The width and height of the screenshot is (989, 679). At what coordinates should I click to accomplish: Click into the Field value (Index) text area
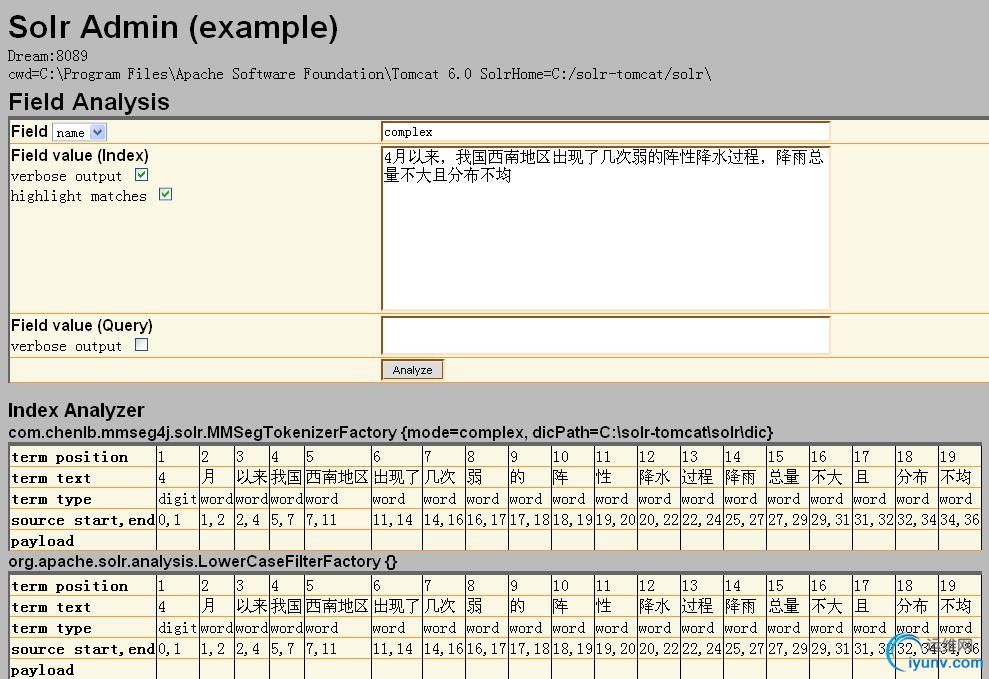point(606,228)
